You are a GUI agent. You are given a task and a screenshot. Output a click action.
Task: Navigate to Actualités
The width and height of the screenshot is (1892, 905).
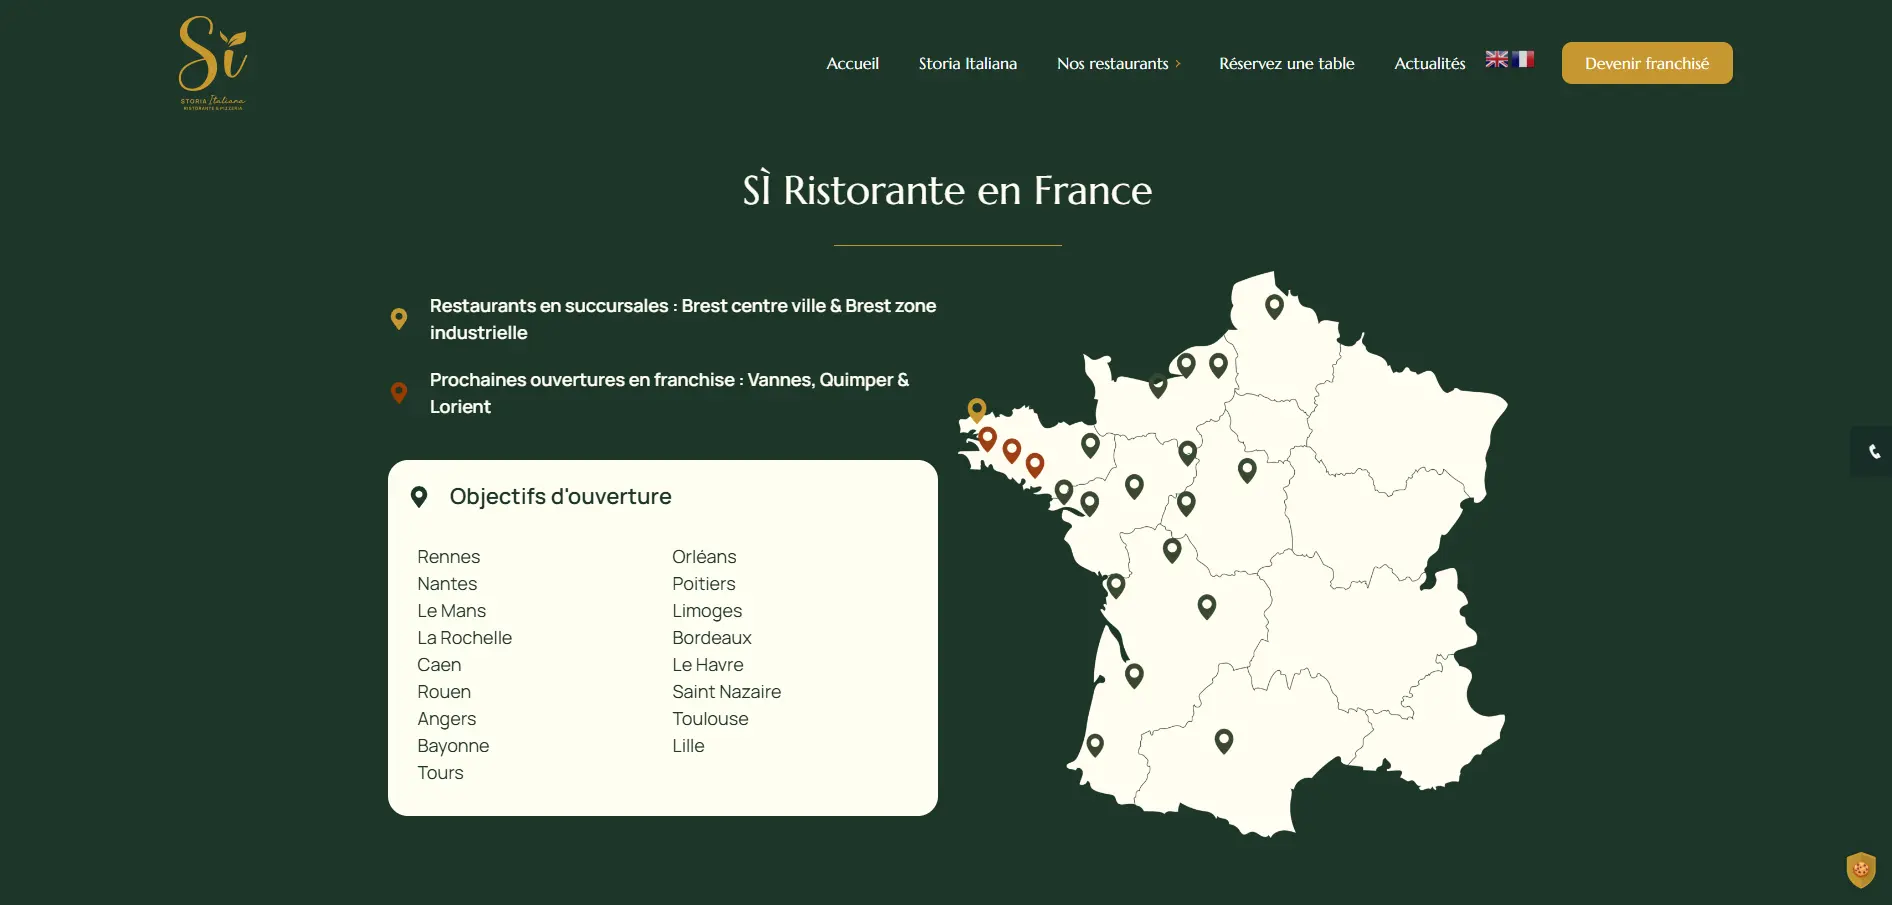(1430, 63)
